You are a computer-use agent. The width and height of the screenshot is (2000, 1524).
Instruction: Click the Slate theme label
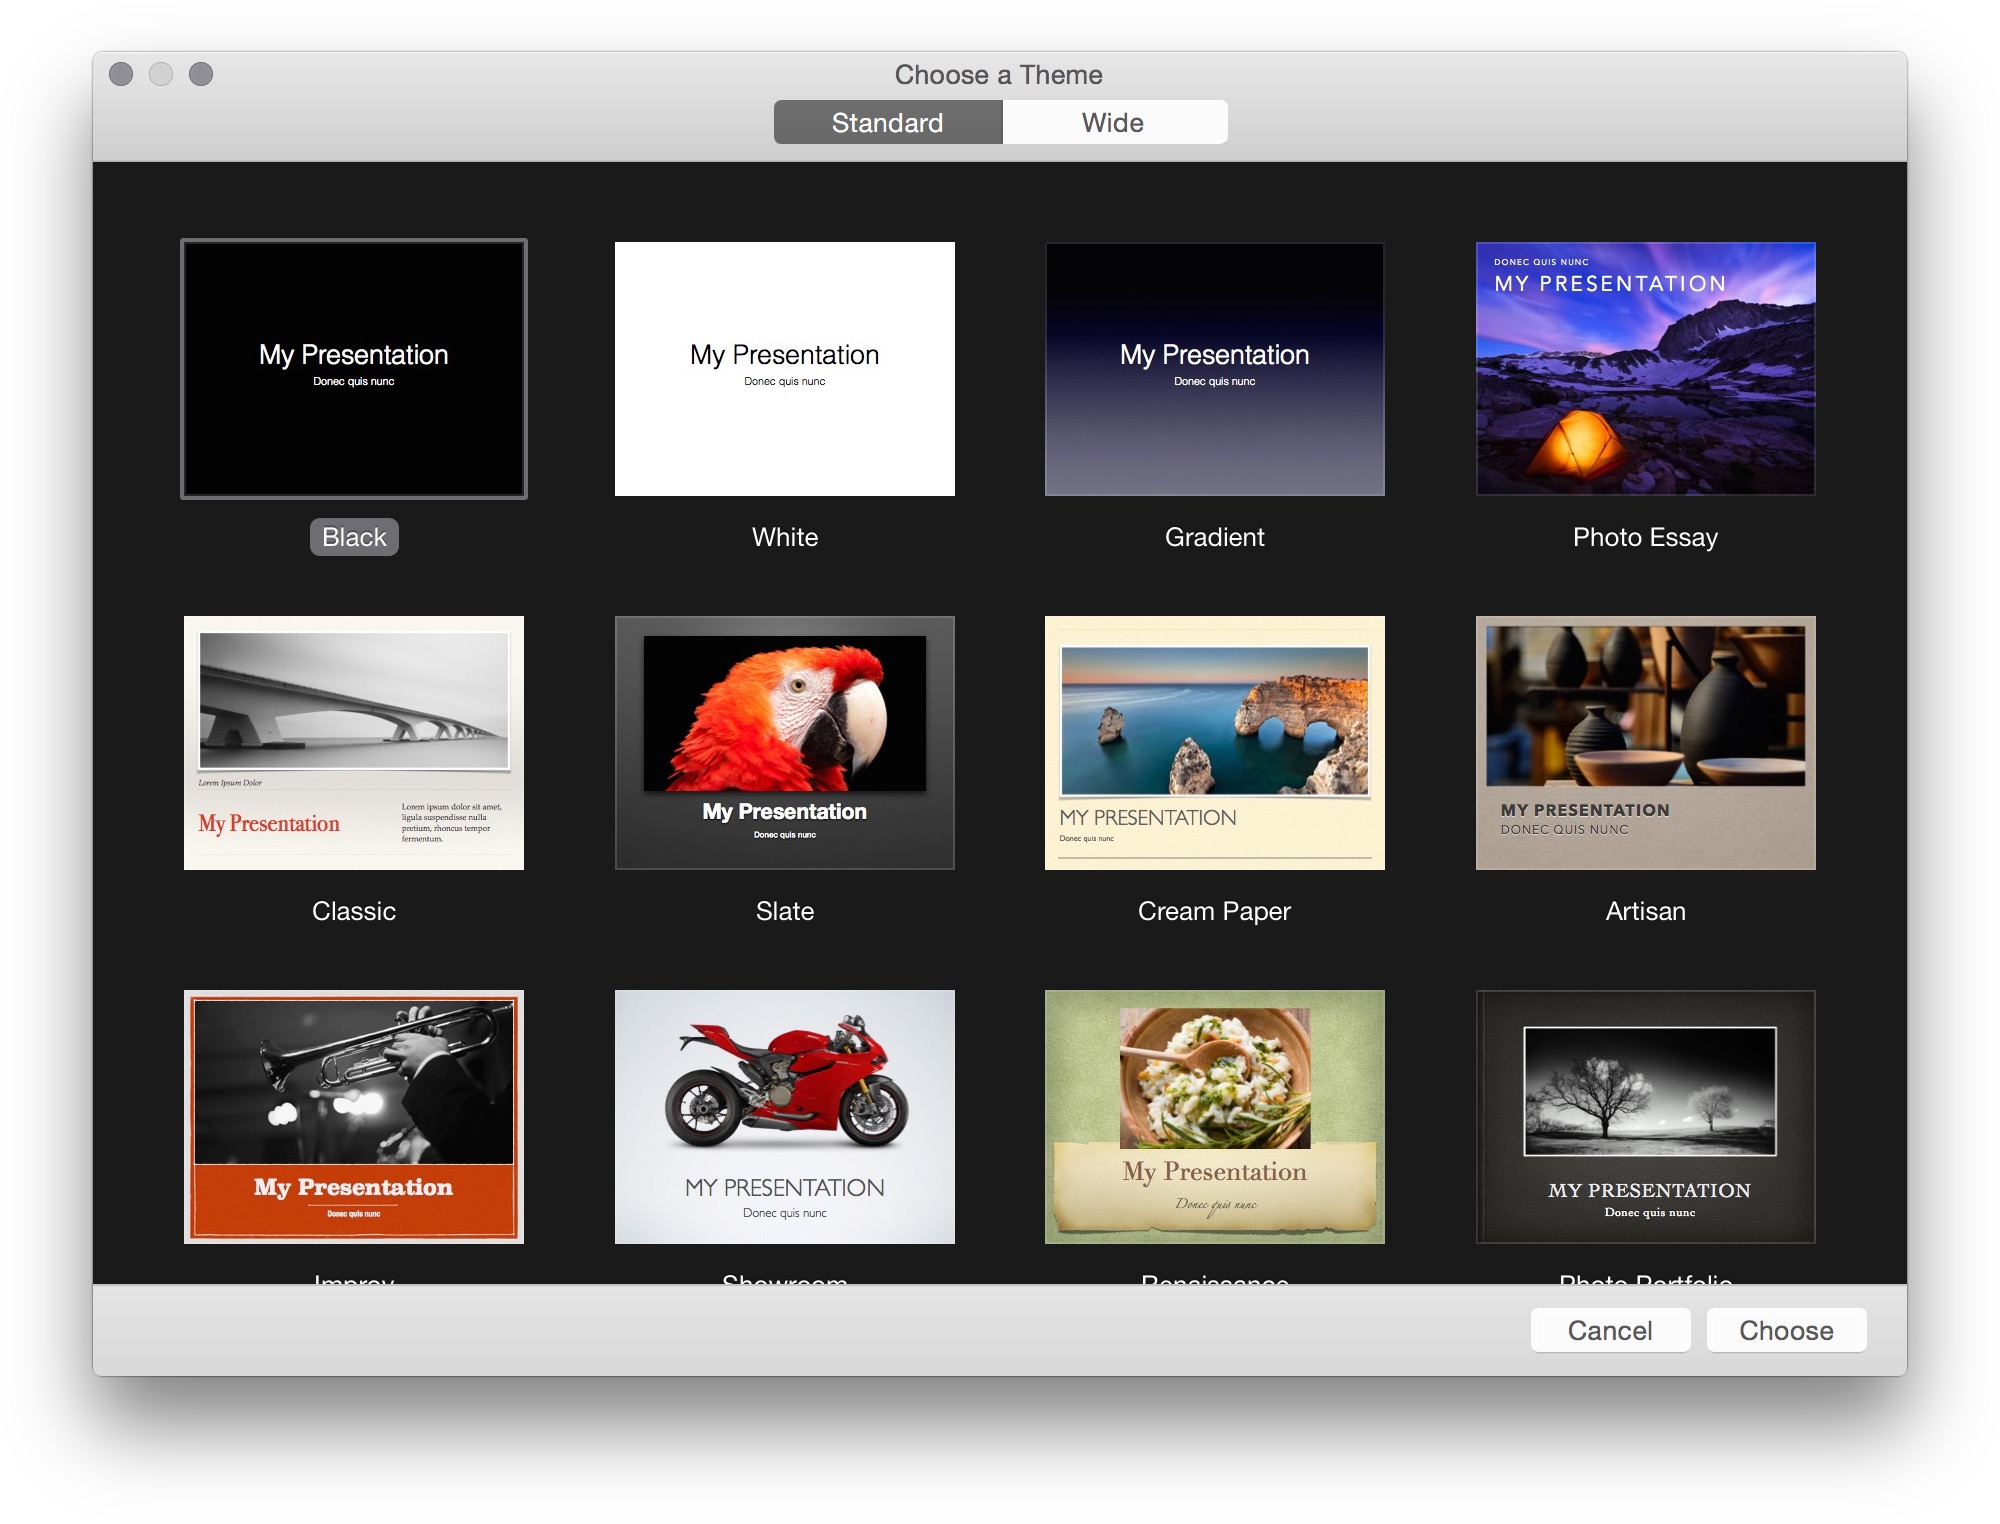click(x=785, y=911)
